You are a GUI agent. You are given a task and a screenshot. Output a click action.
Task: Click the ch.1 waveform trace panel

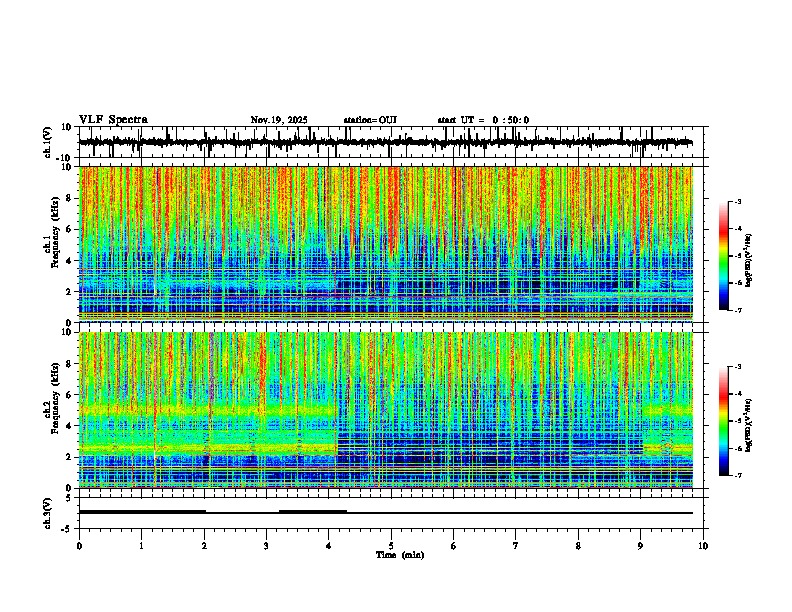(x=391, y=142)
